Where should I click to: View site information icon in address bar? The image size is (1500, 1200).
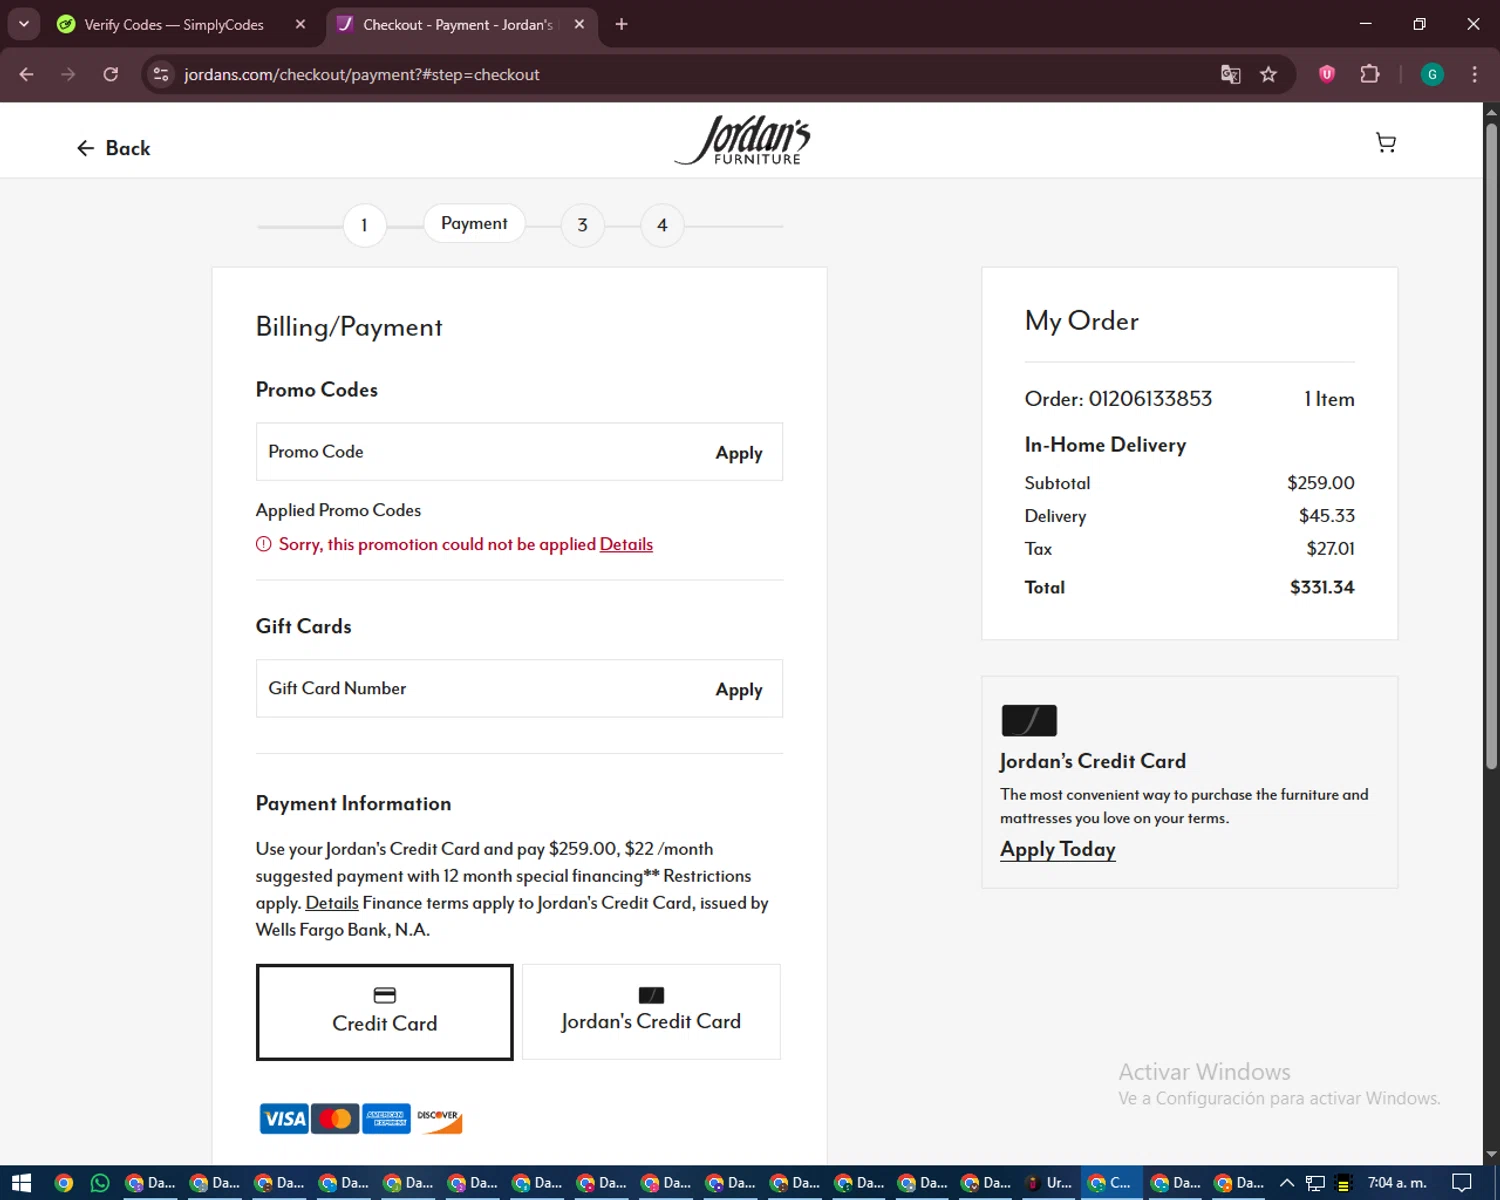(161, 74)
